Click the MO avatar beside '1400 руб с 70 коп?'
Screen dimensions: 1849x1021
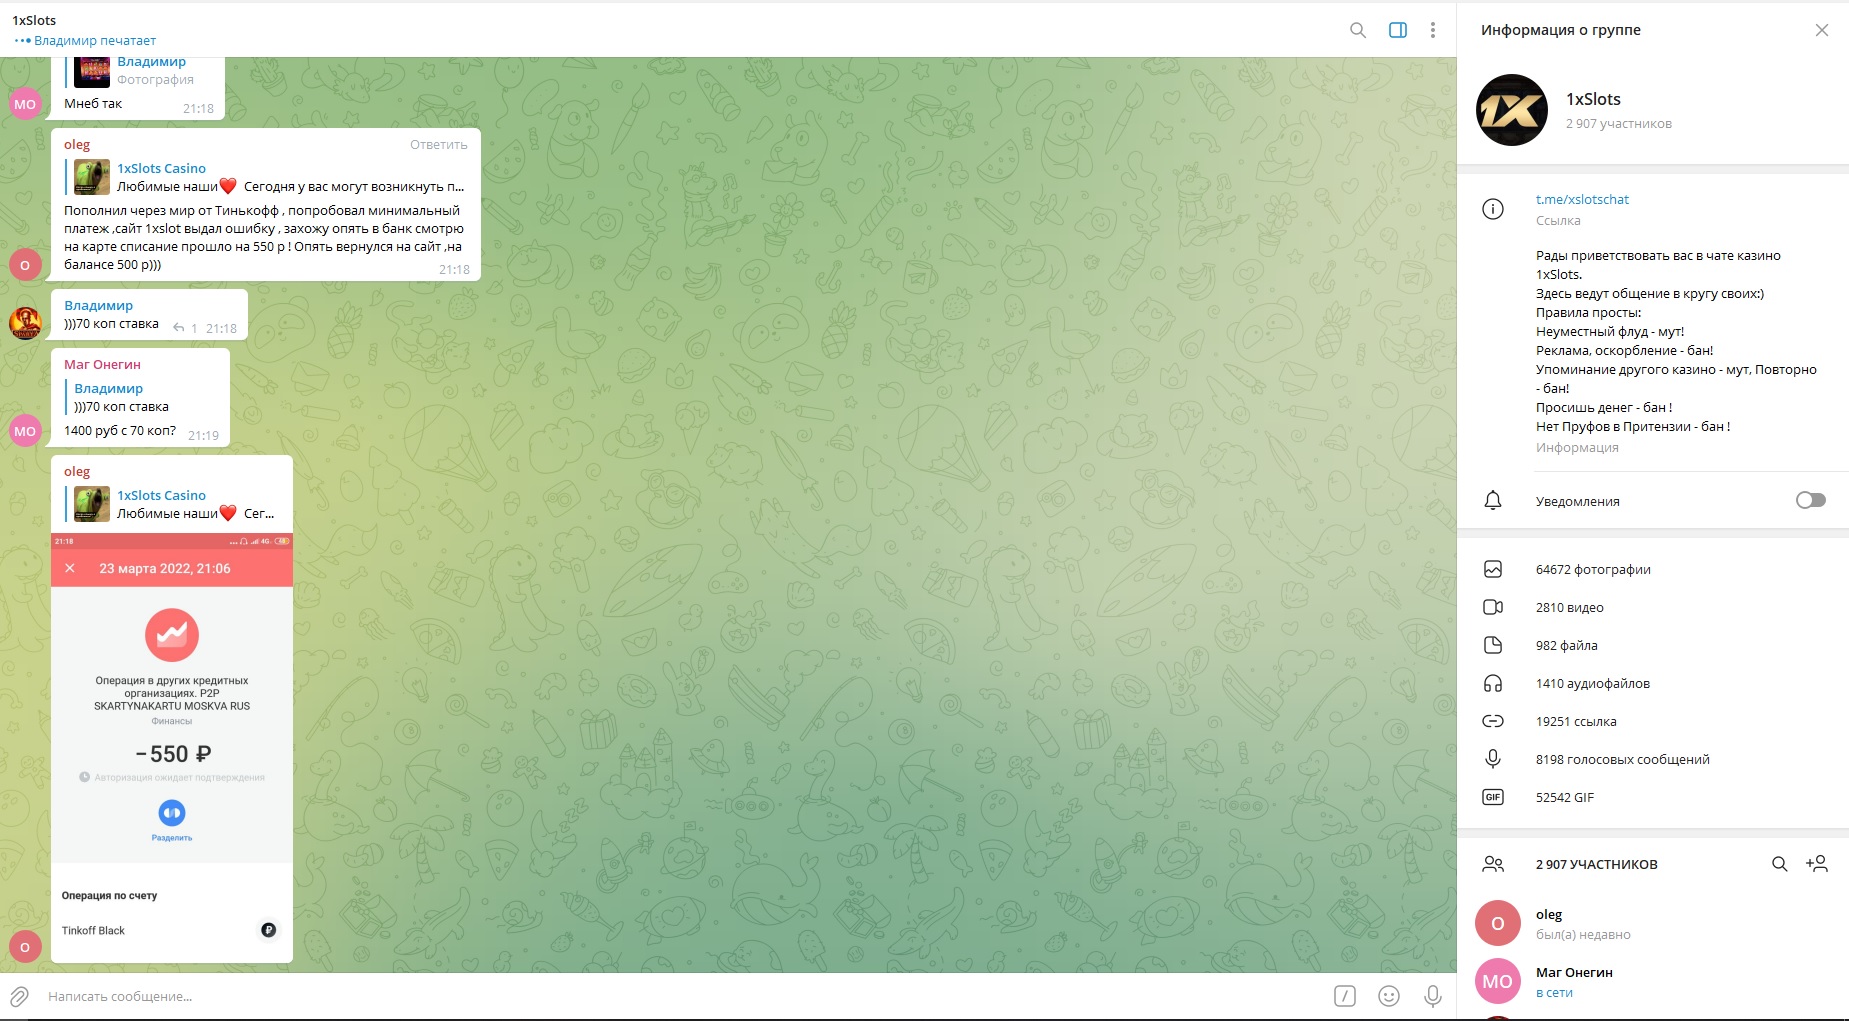[25, 431]
